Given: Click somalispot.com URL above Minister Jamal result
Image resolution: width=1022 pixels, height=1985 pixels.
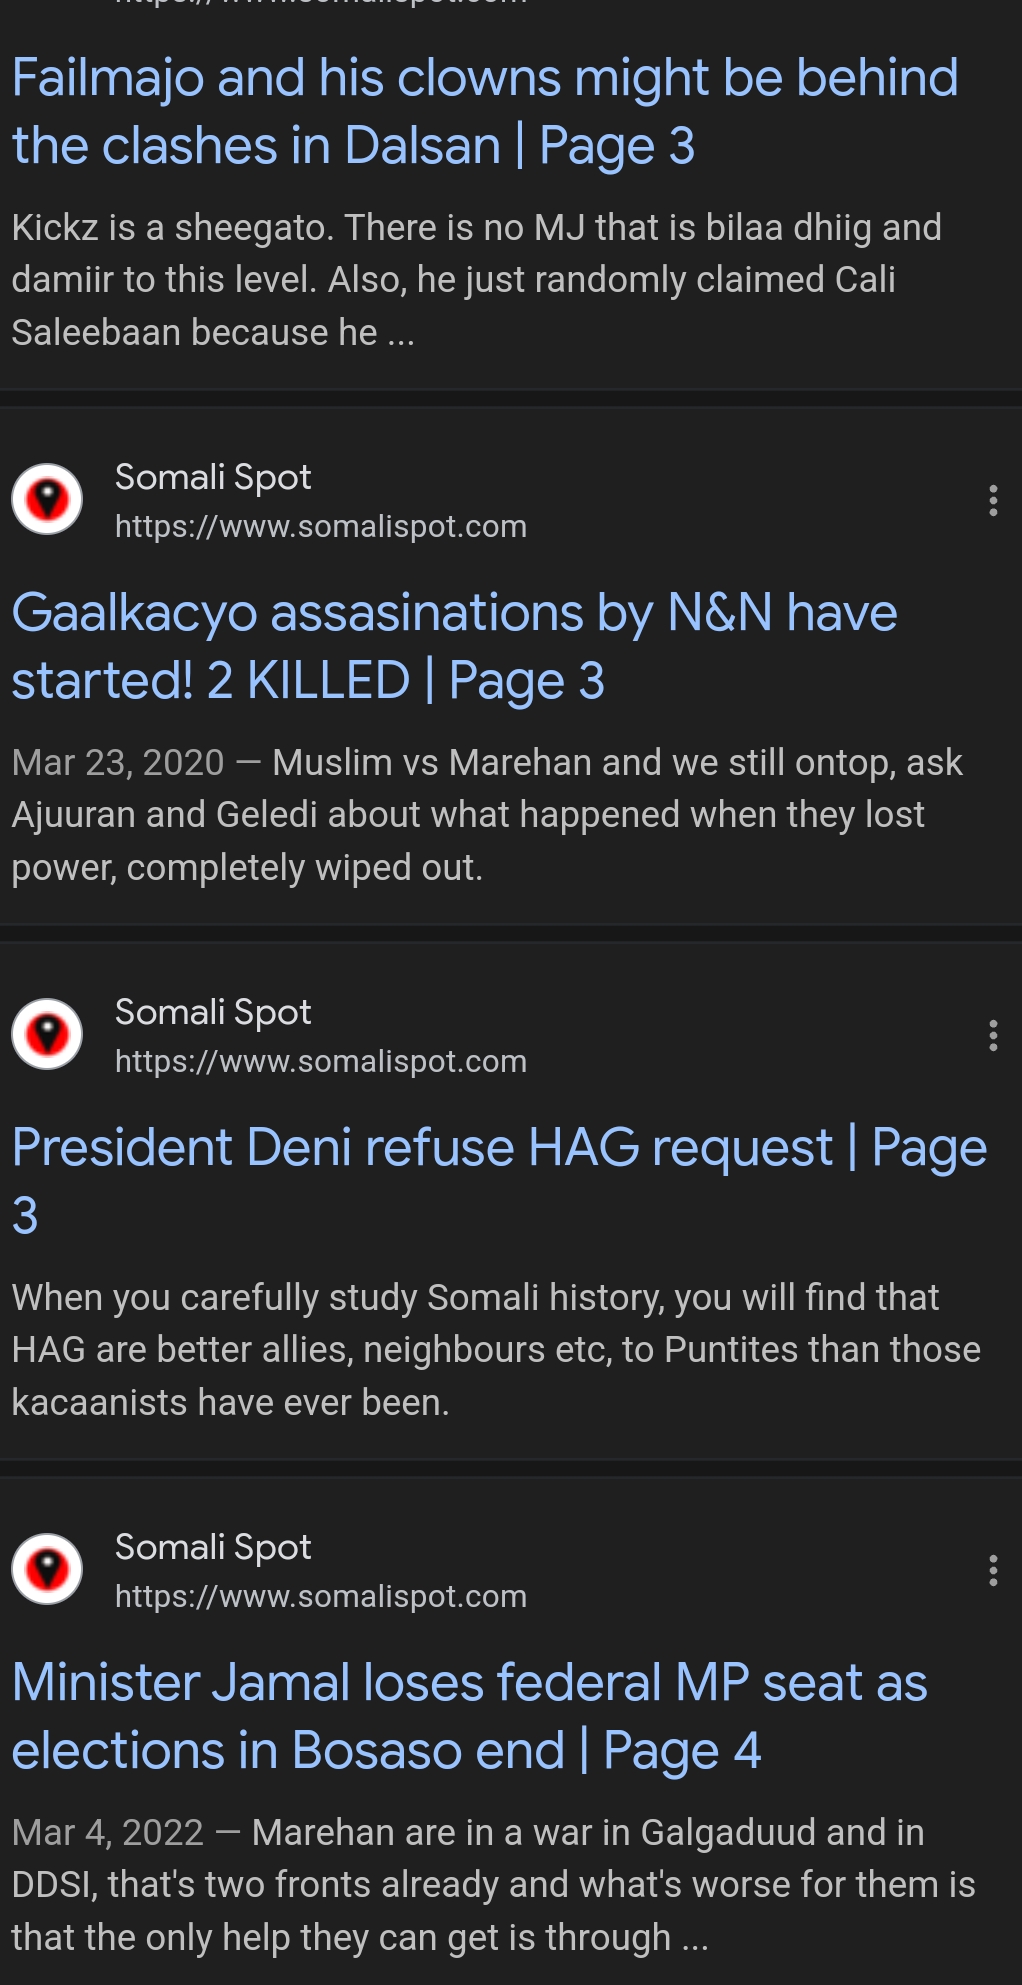Looking at the screenshot, I should [x=320, y=1596].
